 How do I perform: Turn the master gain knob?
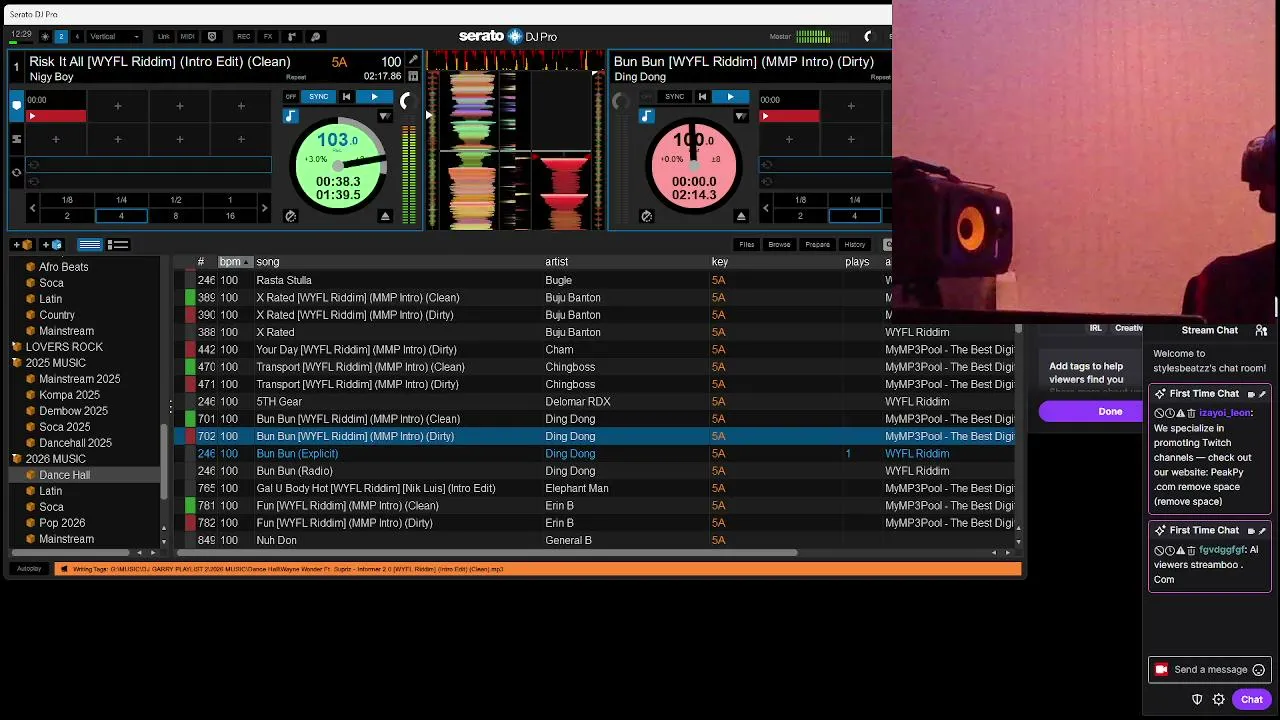[867, 37]
